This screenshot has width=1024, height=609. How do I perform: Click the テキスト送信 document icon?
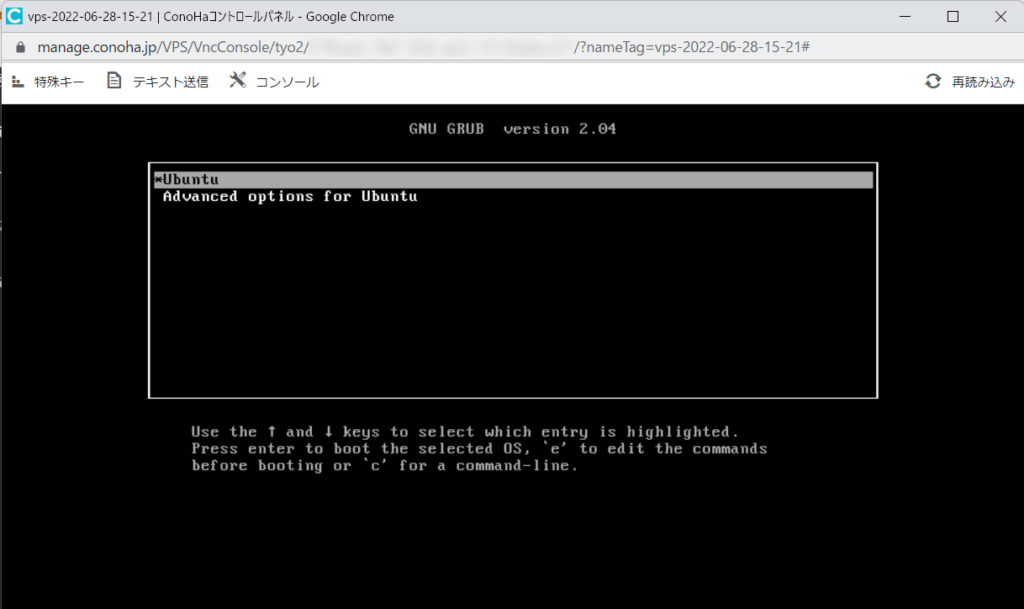[x=114, y=81]
